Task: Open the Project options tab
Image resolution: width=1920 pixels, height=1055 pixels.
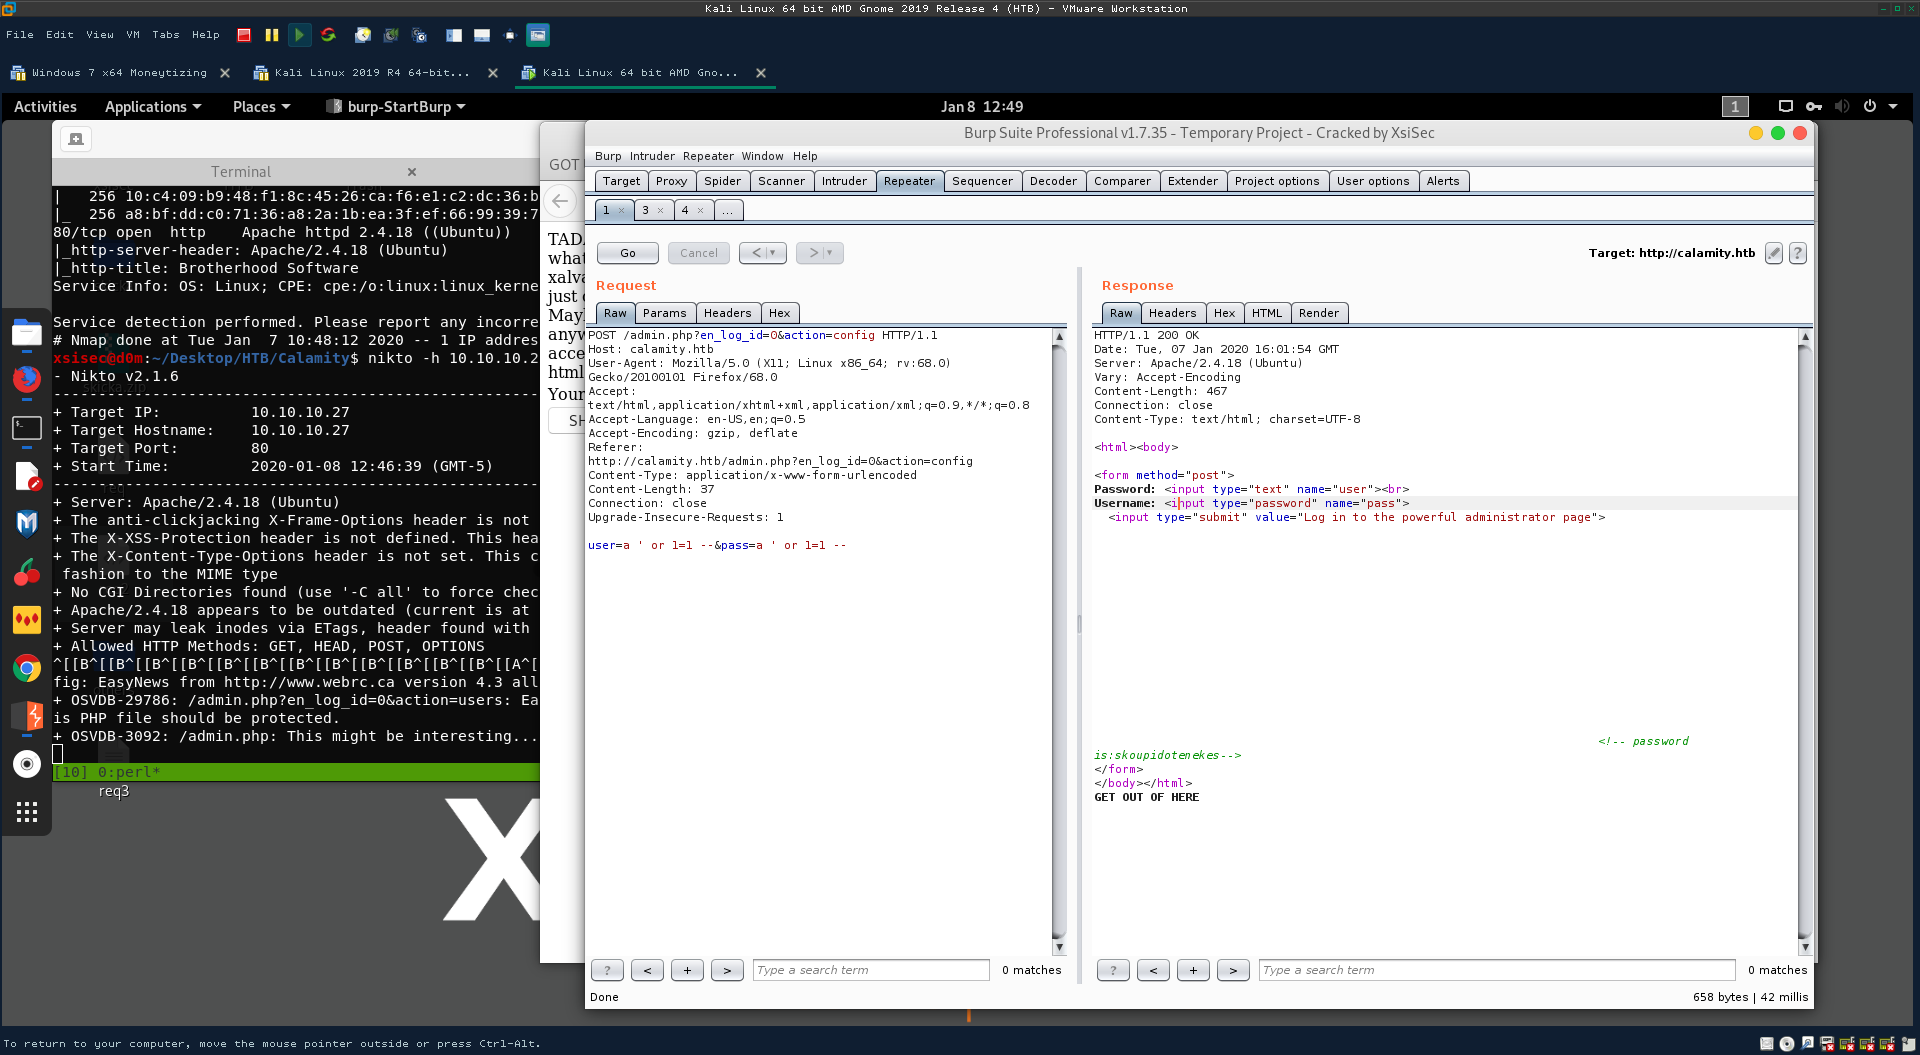Action: tap(1277, 181)
